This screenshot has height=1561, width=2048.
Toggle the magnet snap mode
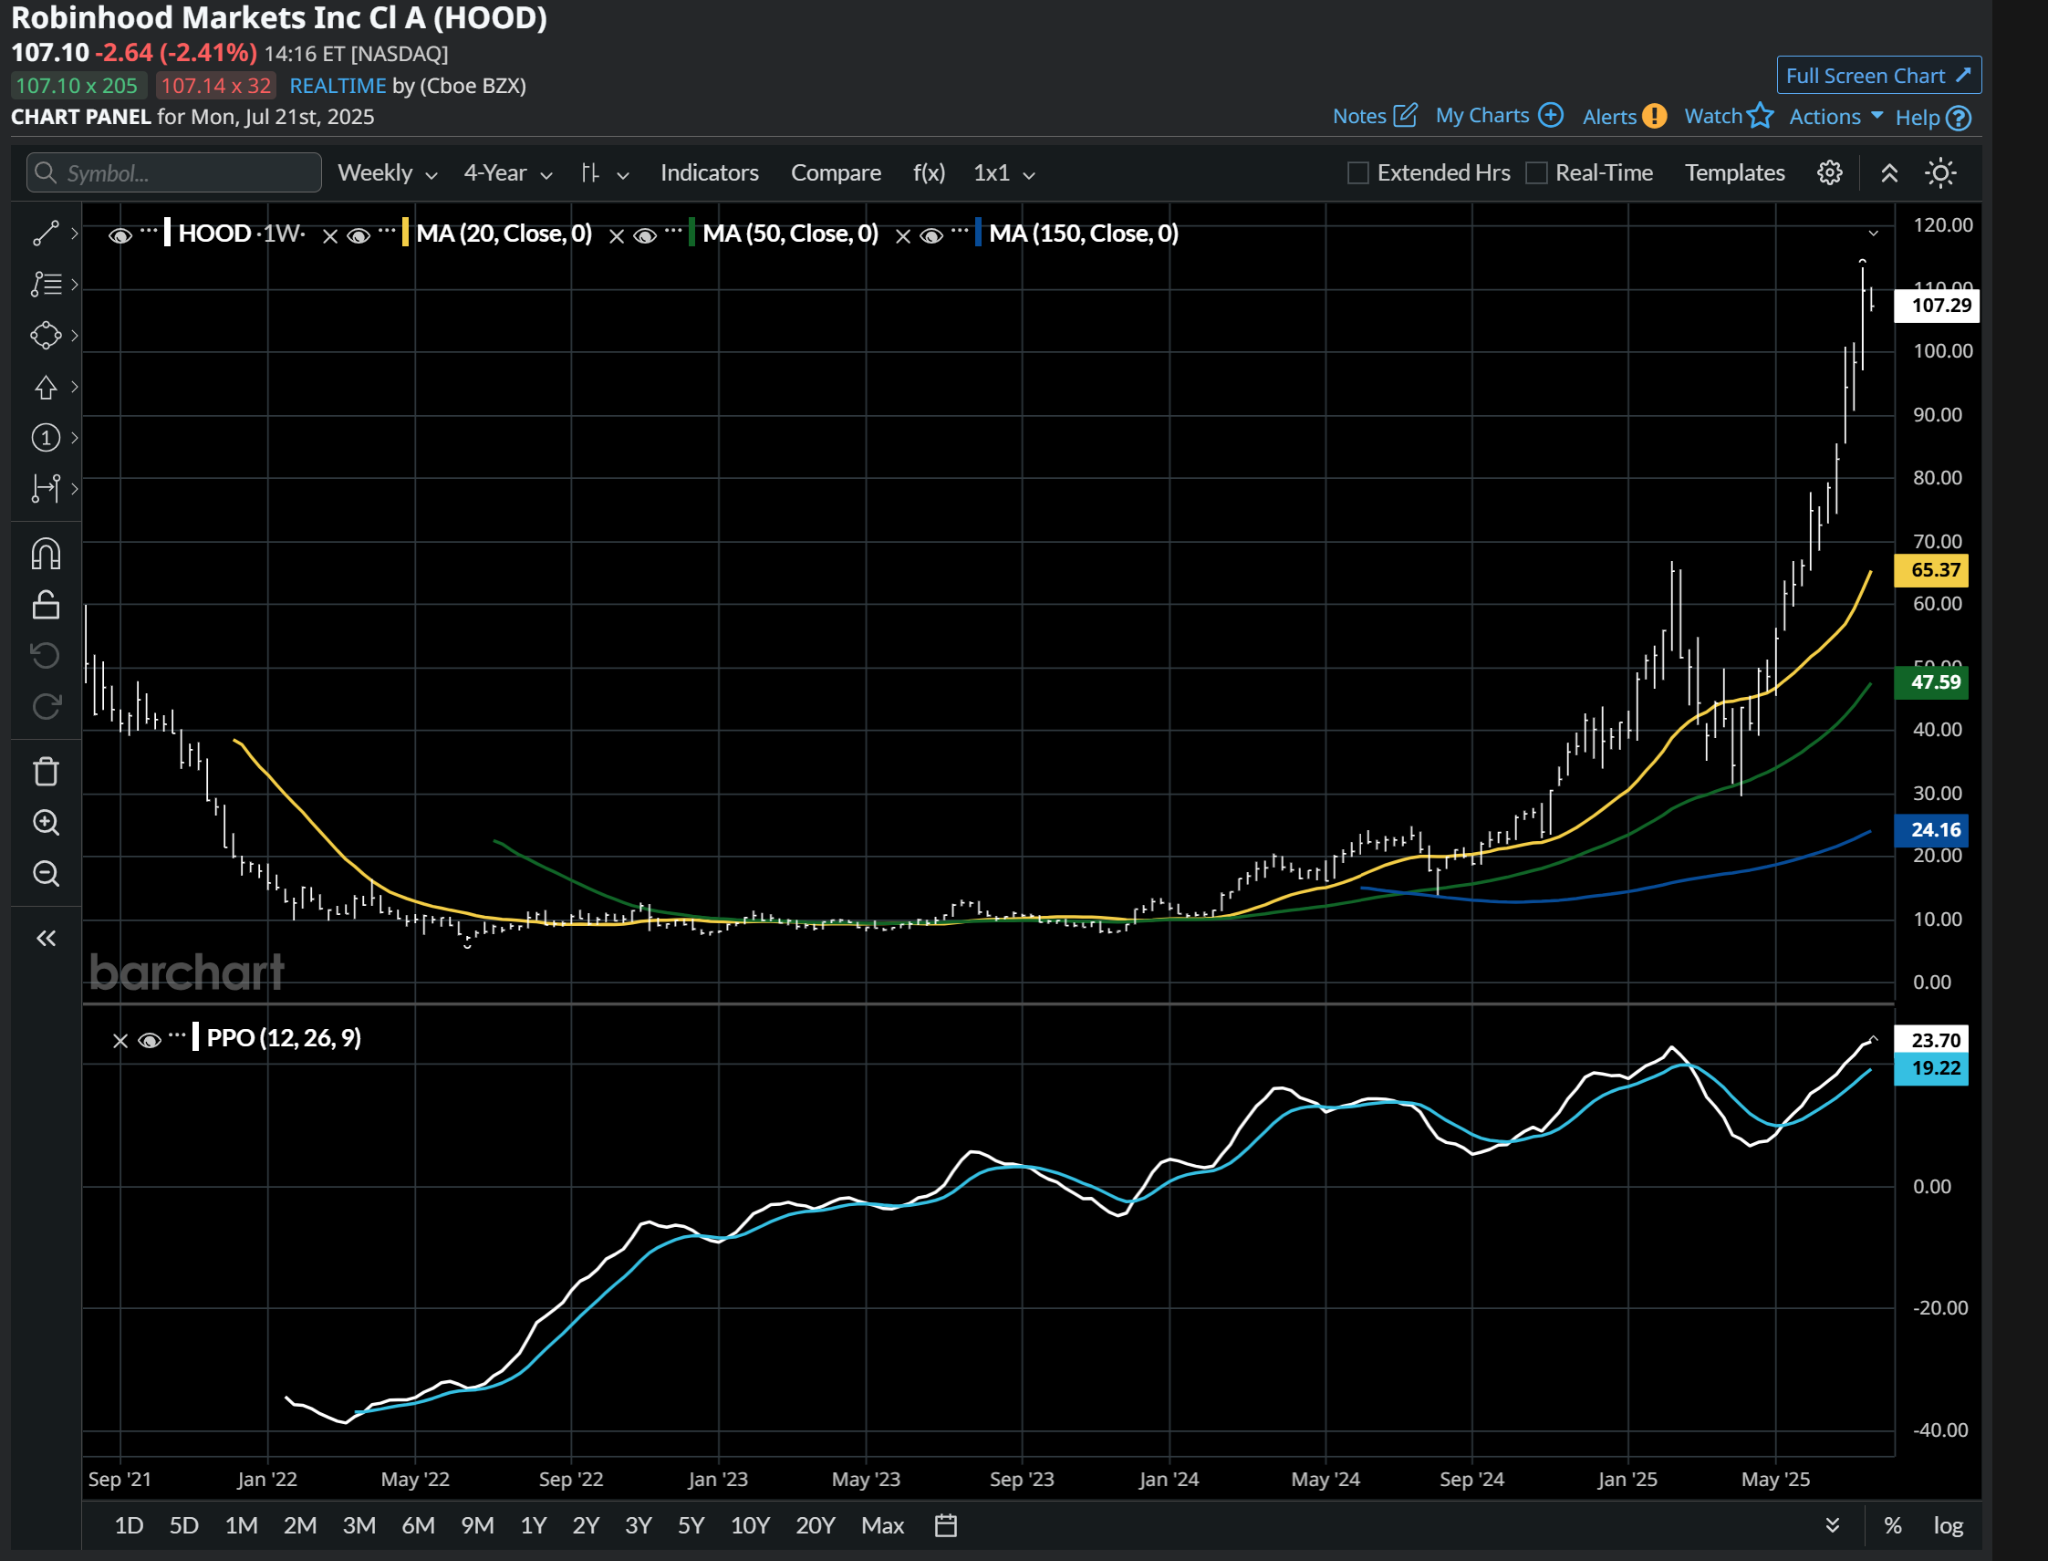pos(46,554)
